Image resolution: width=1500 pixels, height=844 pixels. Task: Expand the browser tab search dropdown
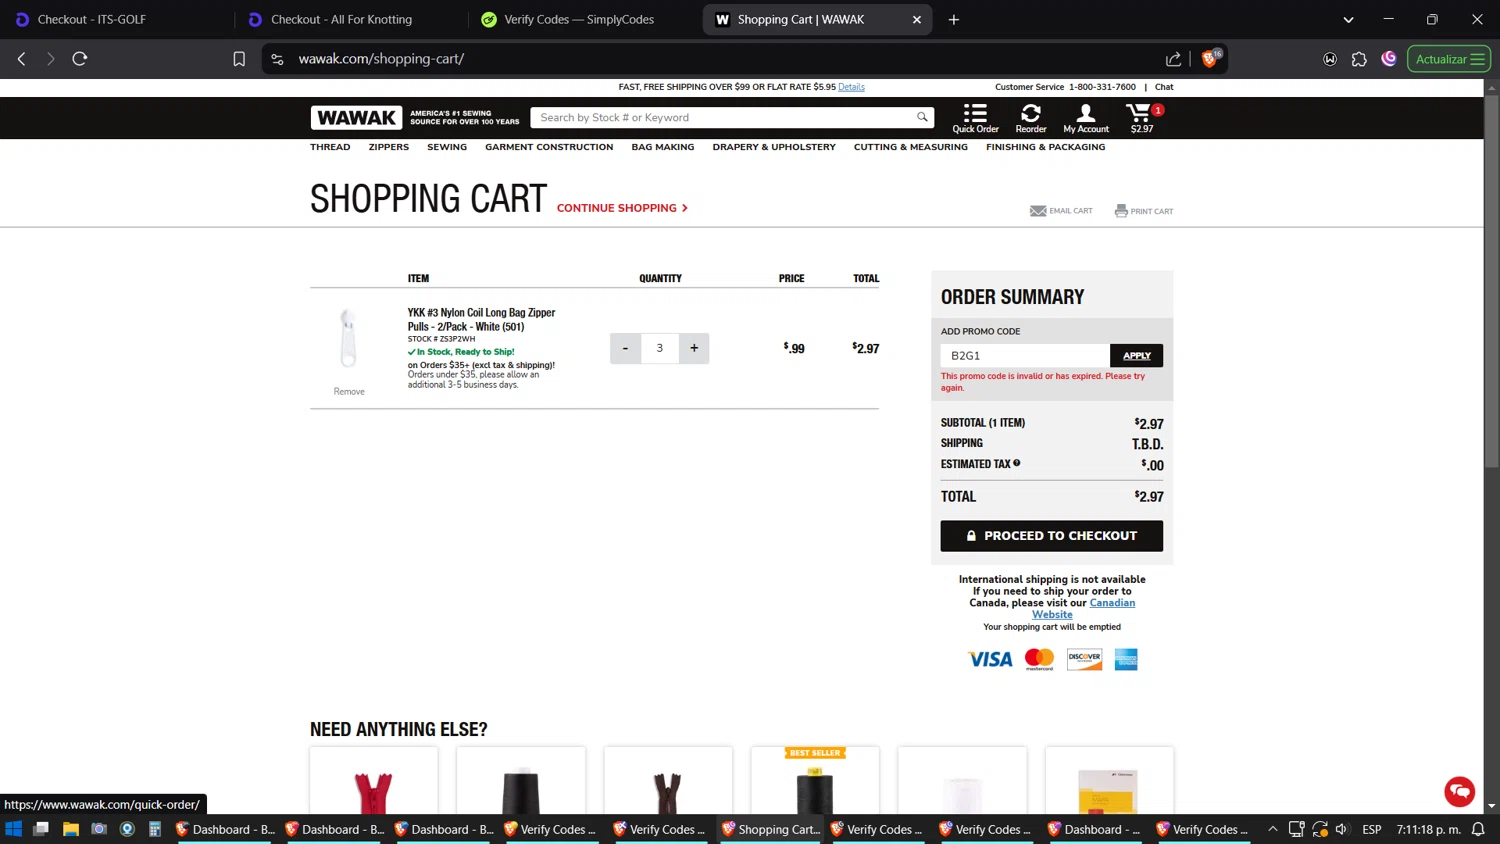[x=1348, y=19]
